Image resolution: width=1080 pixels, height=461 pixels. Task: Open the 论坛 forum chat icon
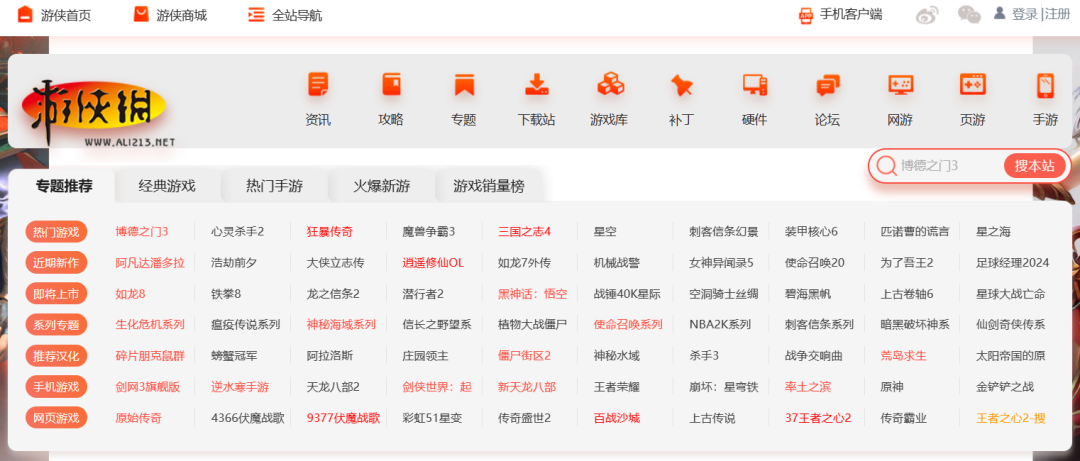click(x=827, y=85)
